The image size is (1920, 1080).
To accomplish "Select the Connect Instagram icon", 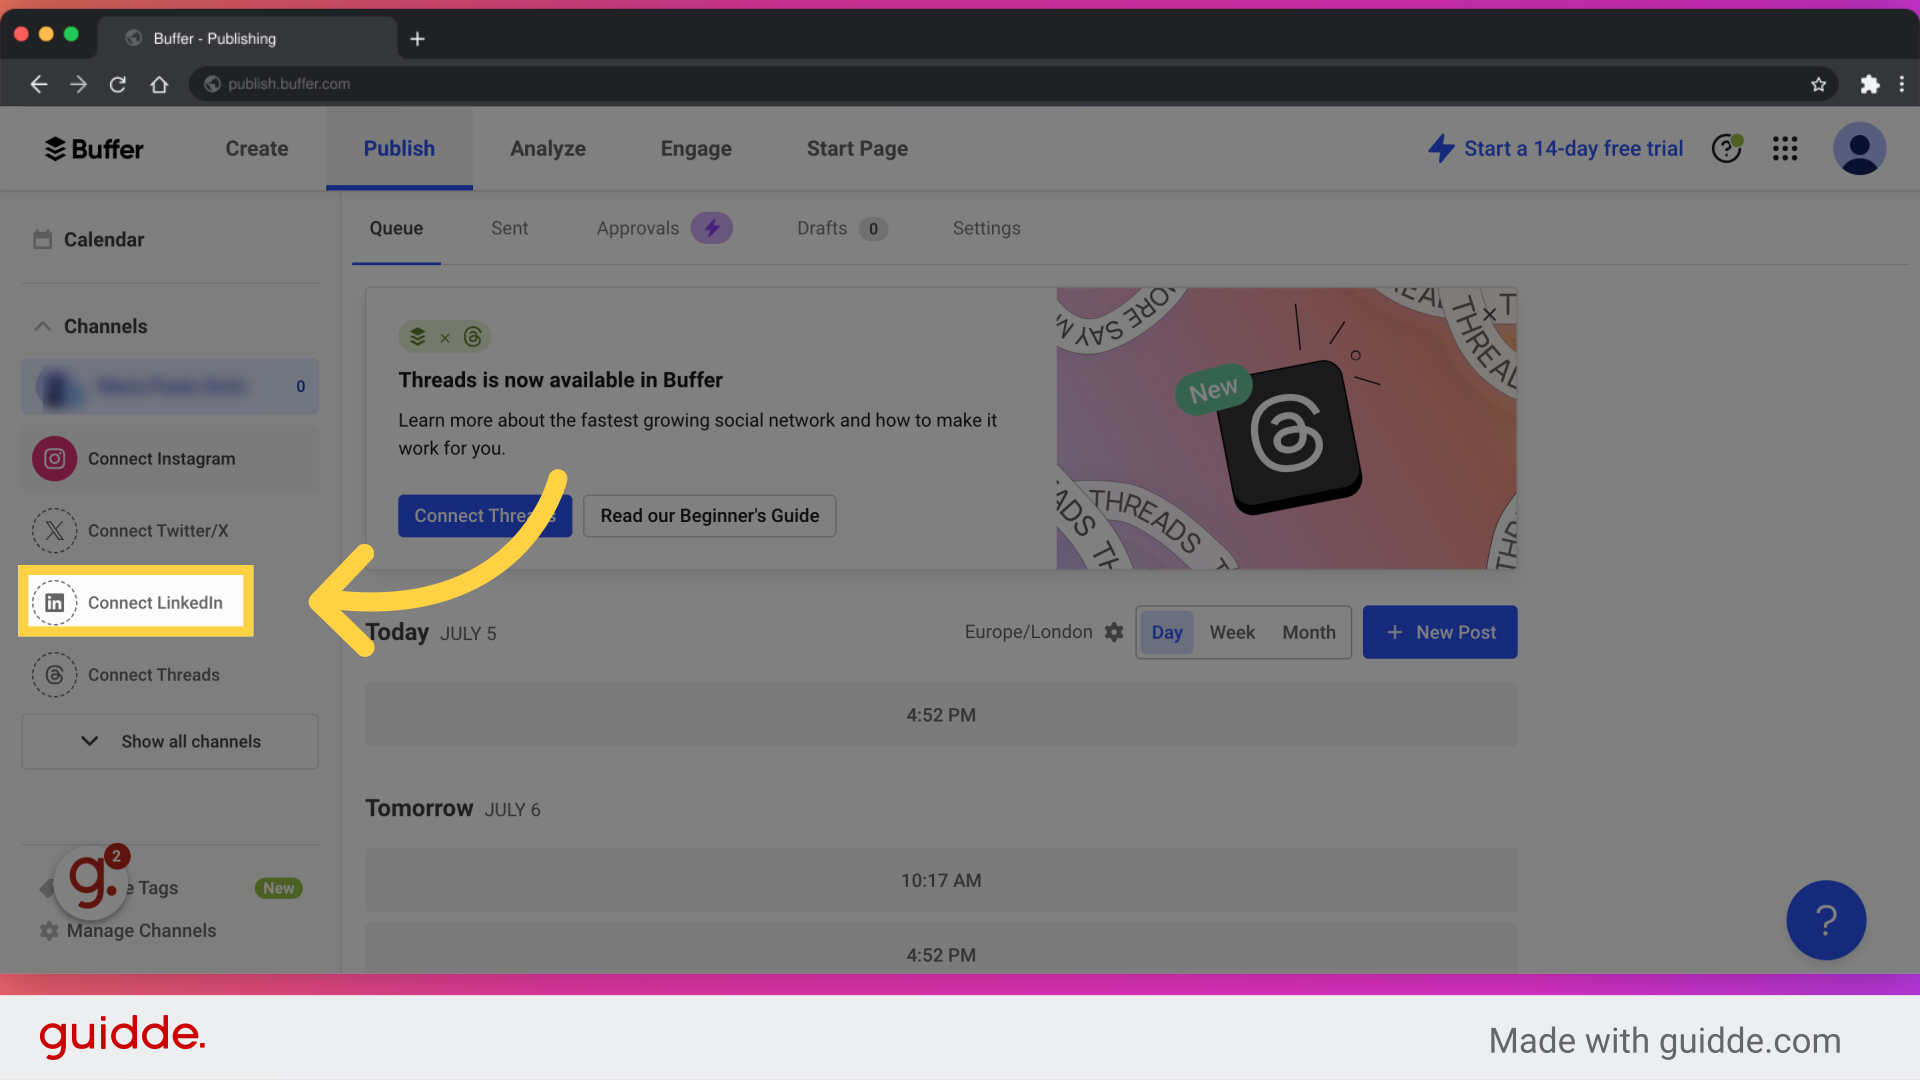I will point(54,458).
